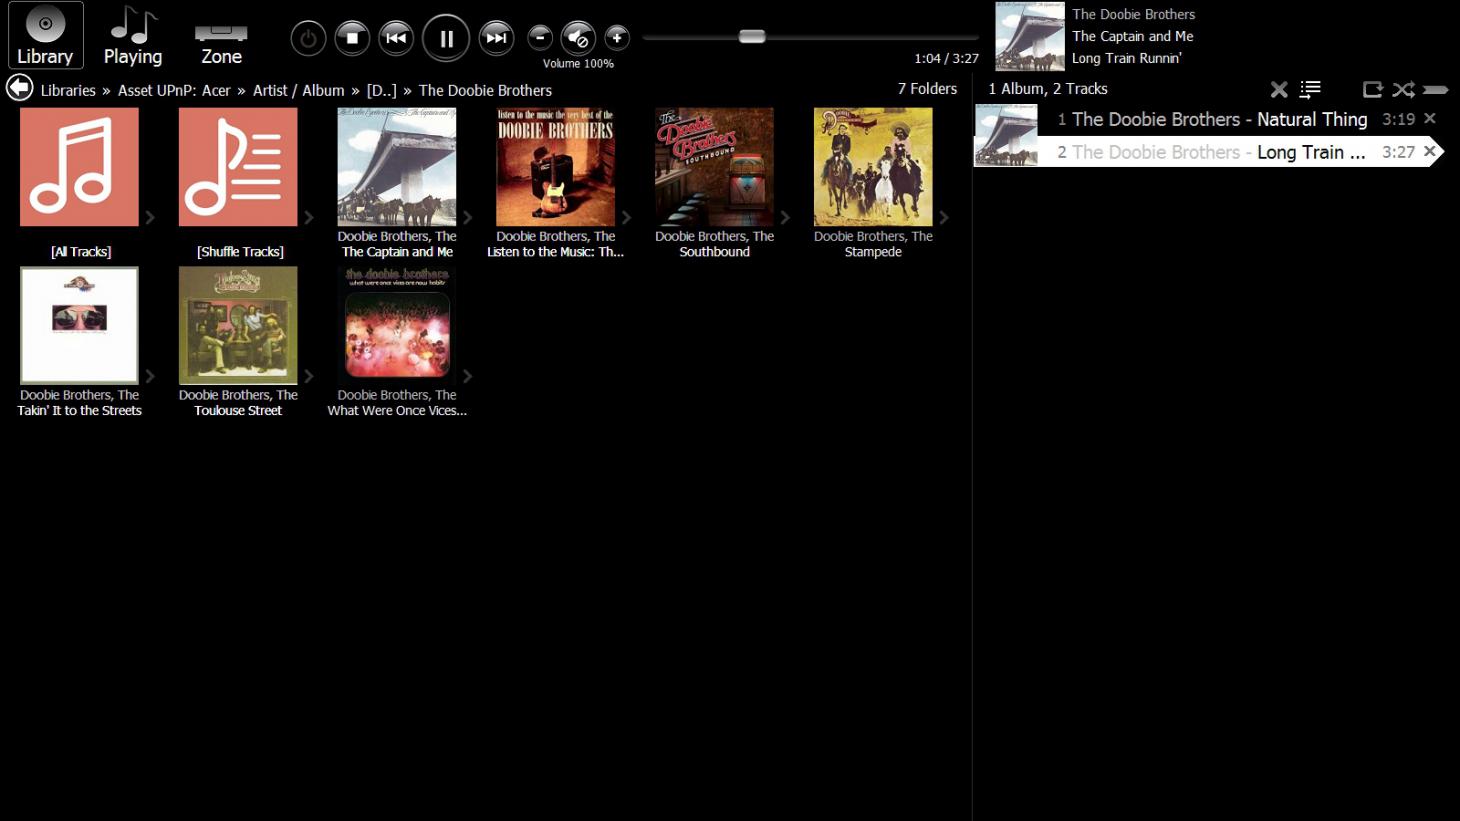The image size is (1460, 821).
Task: Click the power button in the playback bar
Action: 308,39
